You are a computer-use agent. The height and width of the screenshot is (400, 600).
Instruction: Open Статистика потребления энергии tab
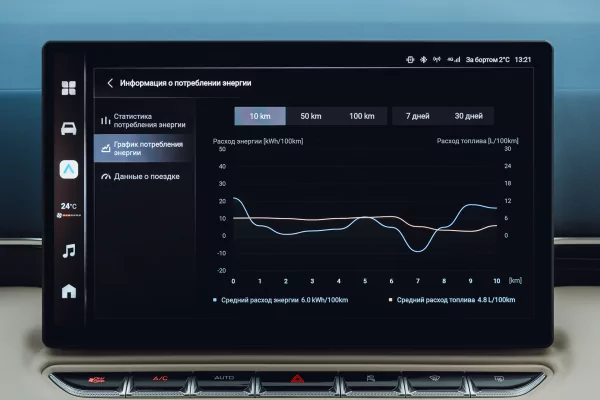point(143,121)
